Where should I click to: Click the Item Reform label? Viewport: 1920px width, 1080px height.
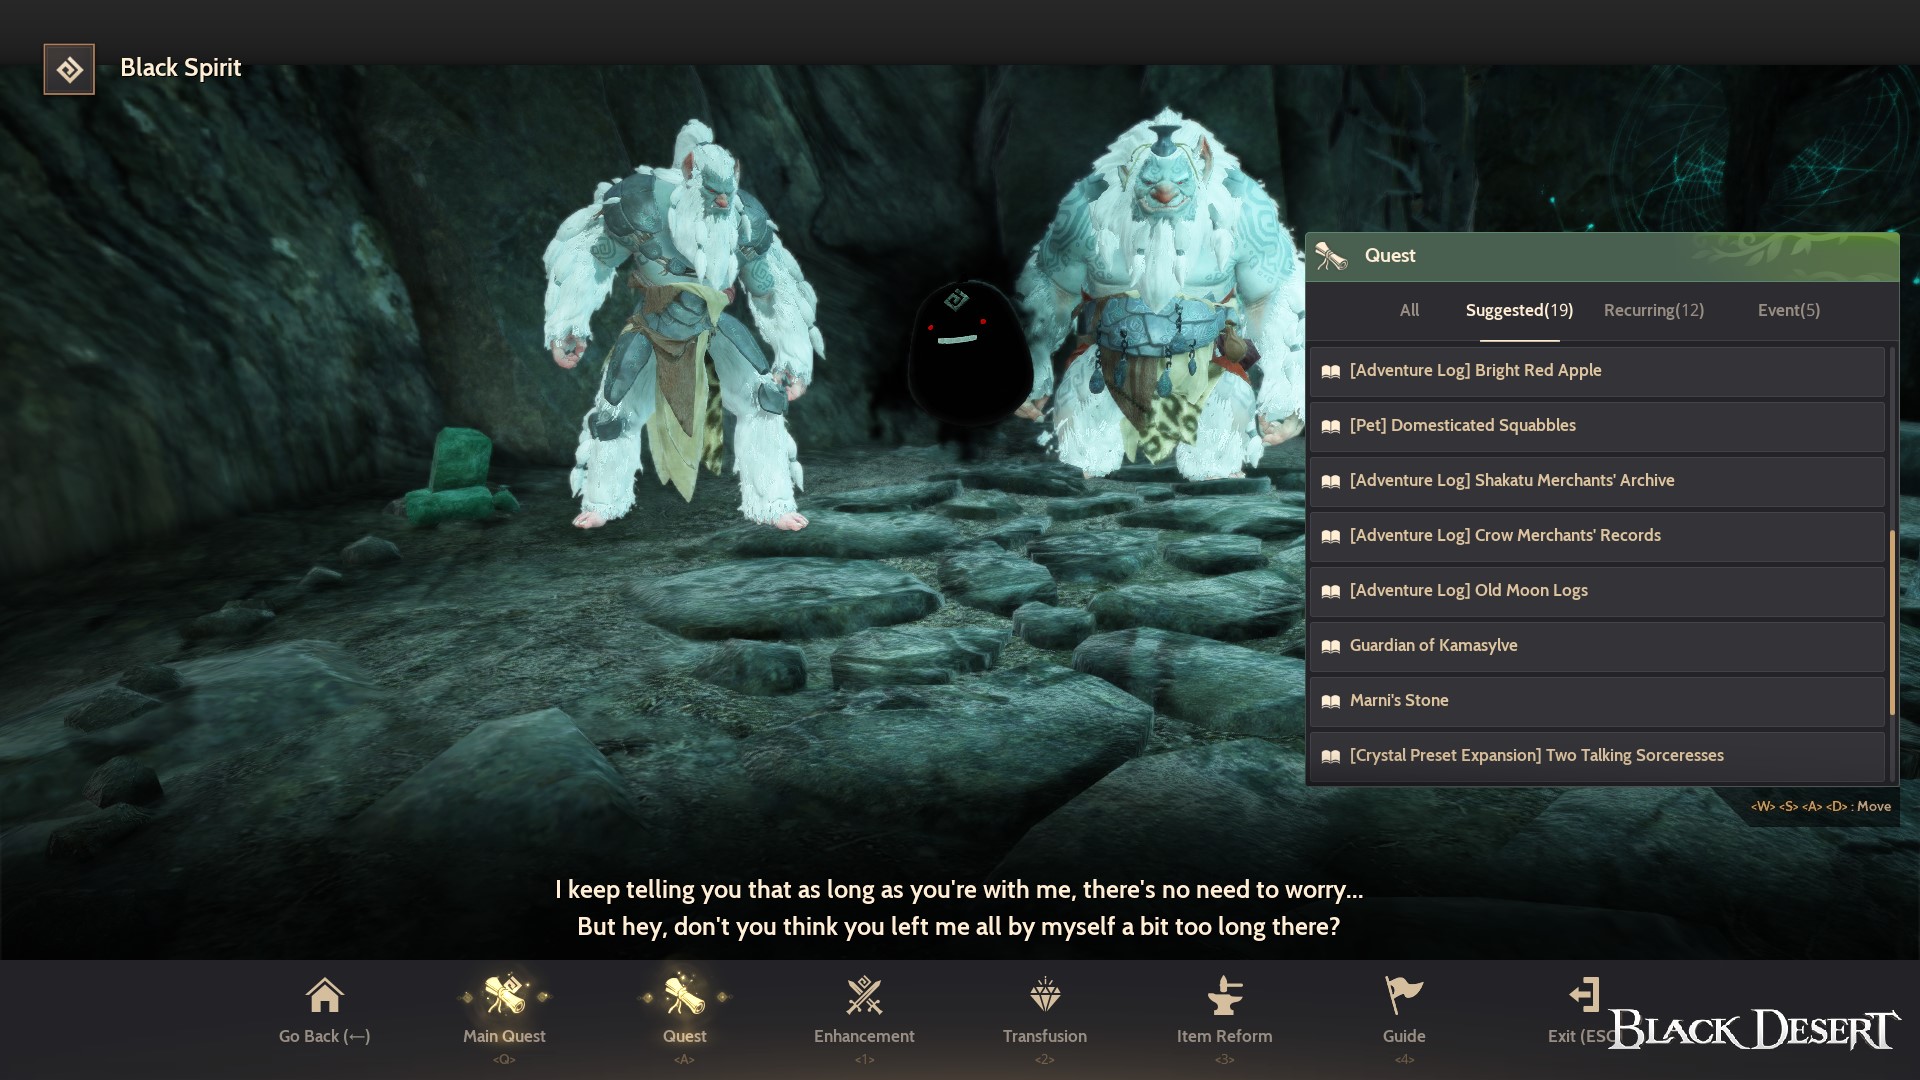(1224, 1036)
